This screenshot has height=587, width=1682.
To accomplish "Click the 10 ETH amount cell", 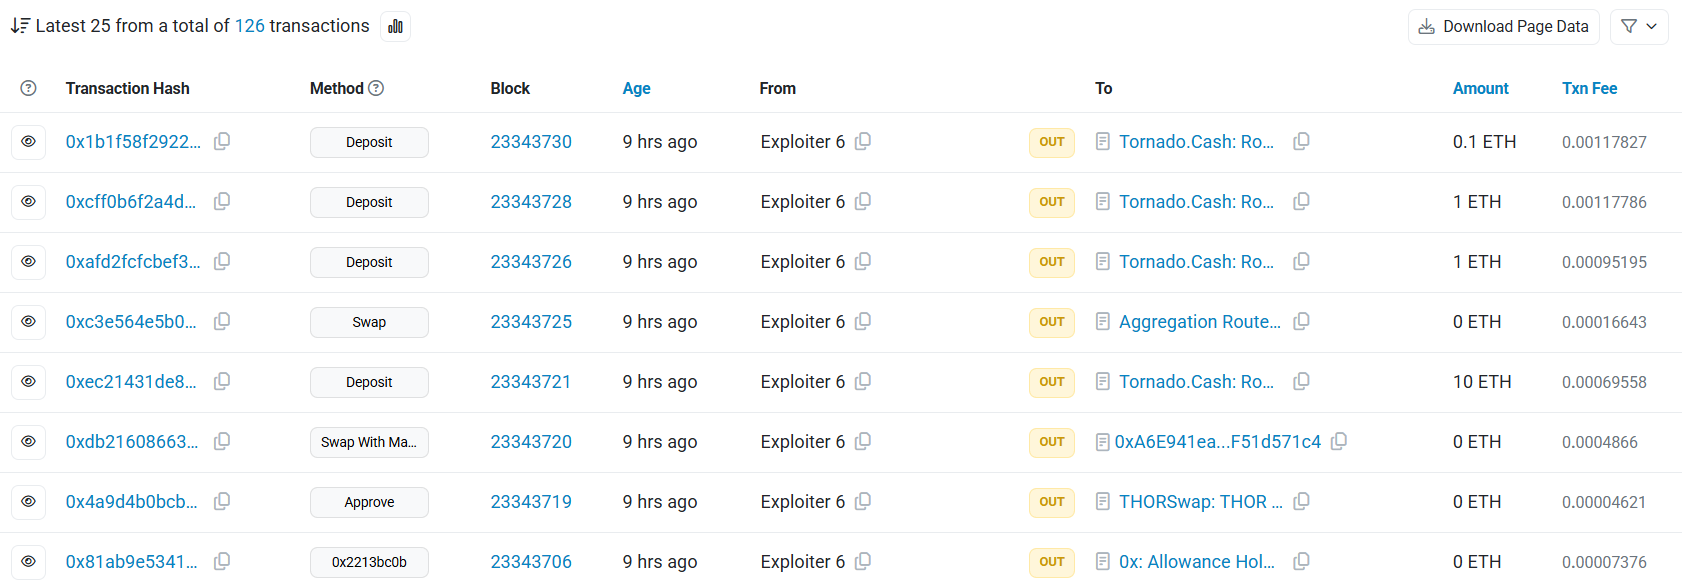I will coord(1482,382).
